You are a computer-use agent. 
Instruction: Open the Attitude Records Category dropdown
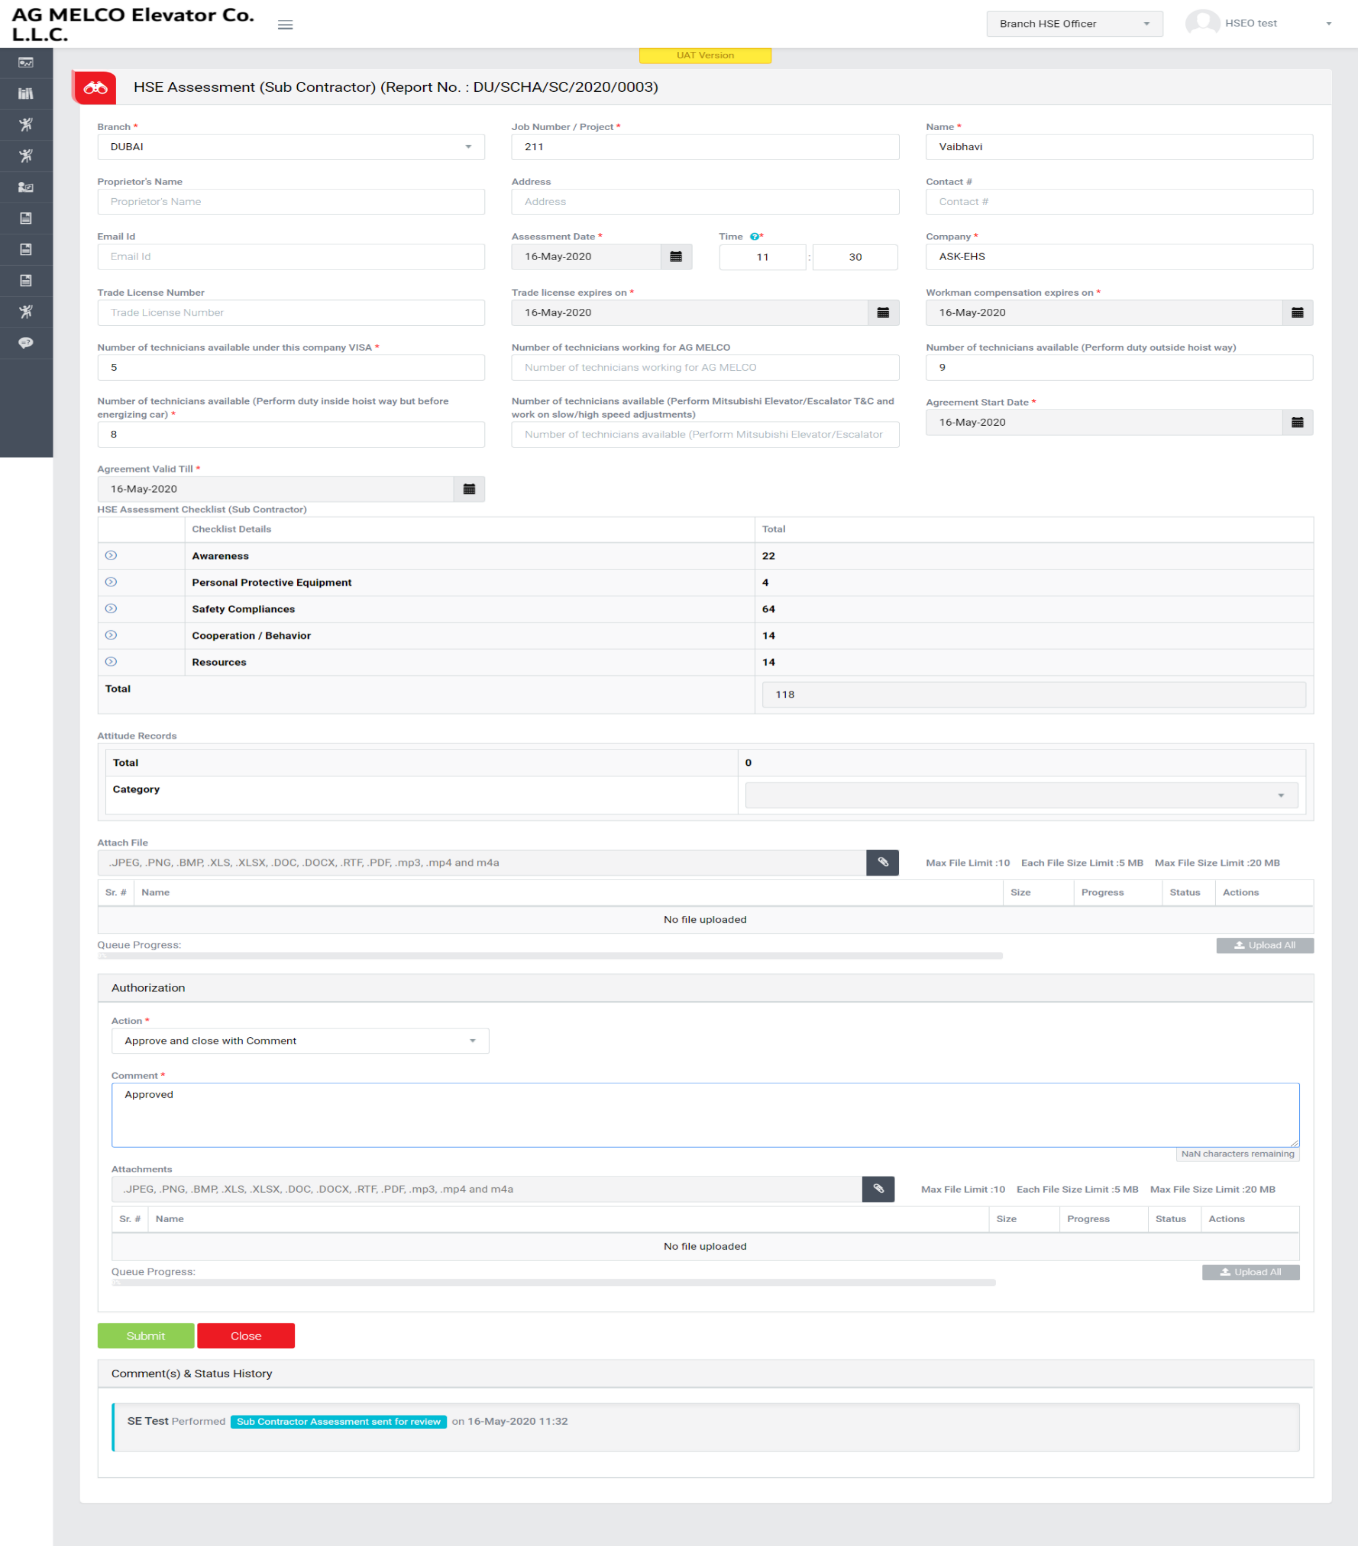tap(1021, 795)
